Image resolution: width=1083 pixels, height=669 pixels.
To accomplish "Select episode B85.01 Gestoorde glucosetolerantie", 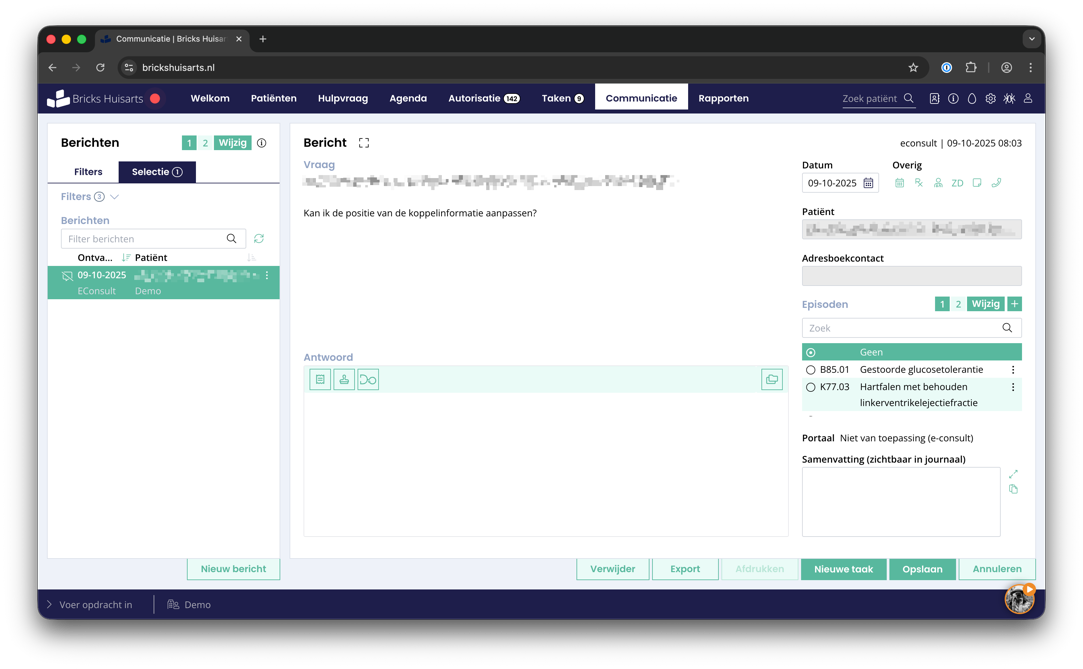I will click(x=811, y=370).
